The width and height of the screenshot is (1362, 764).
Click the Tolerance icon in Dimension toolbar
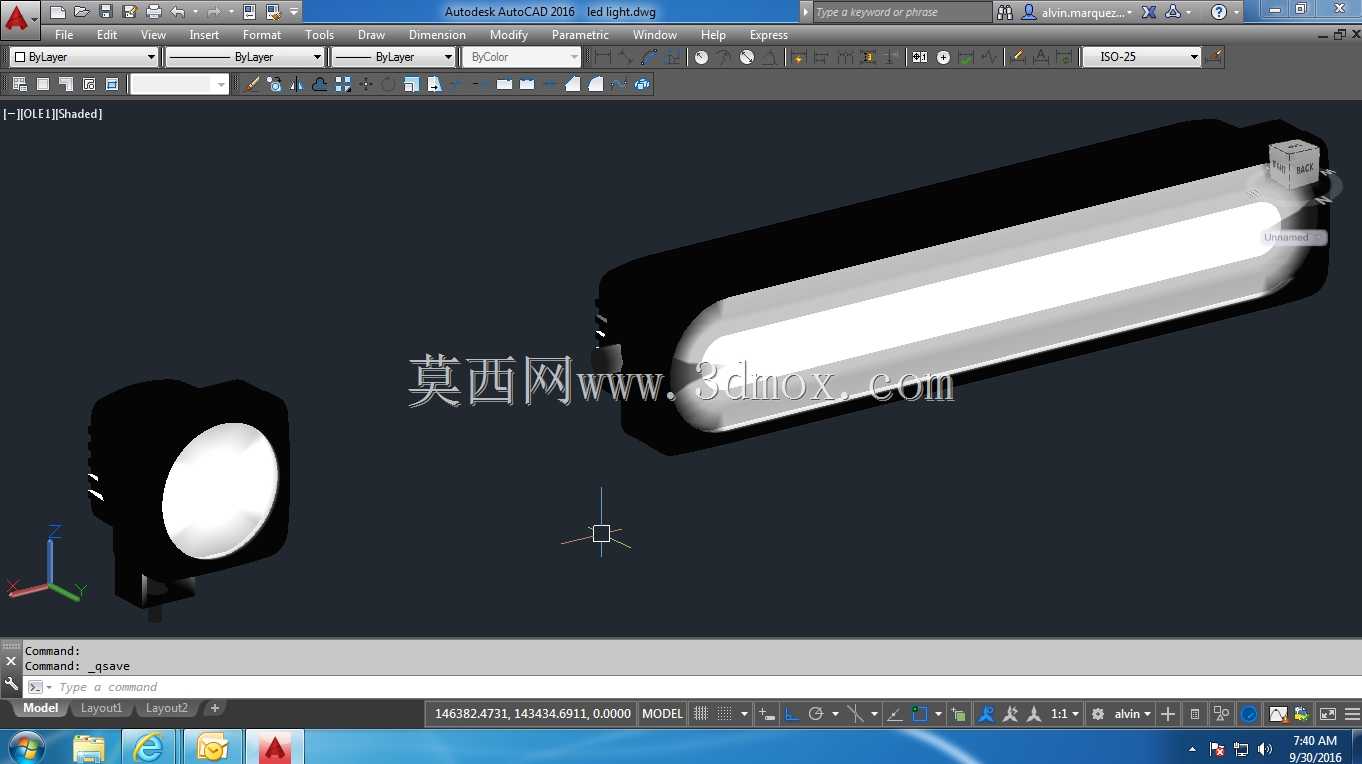click(919, 57)
